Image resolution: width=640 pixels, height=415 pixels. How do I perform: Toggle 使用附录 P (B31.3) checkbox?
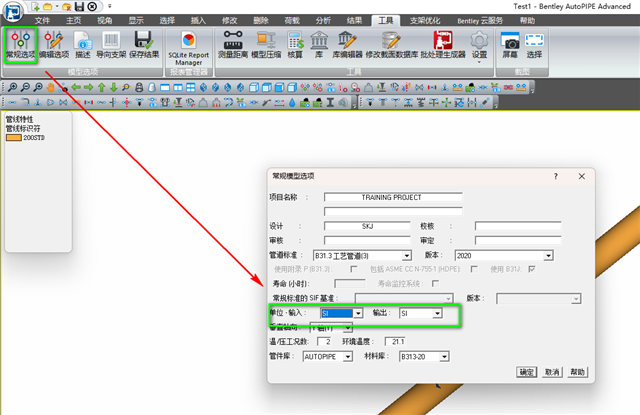(354, 269)
